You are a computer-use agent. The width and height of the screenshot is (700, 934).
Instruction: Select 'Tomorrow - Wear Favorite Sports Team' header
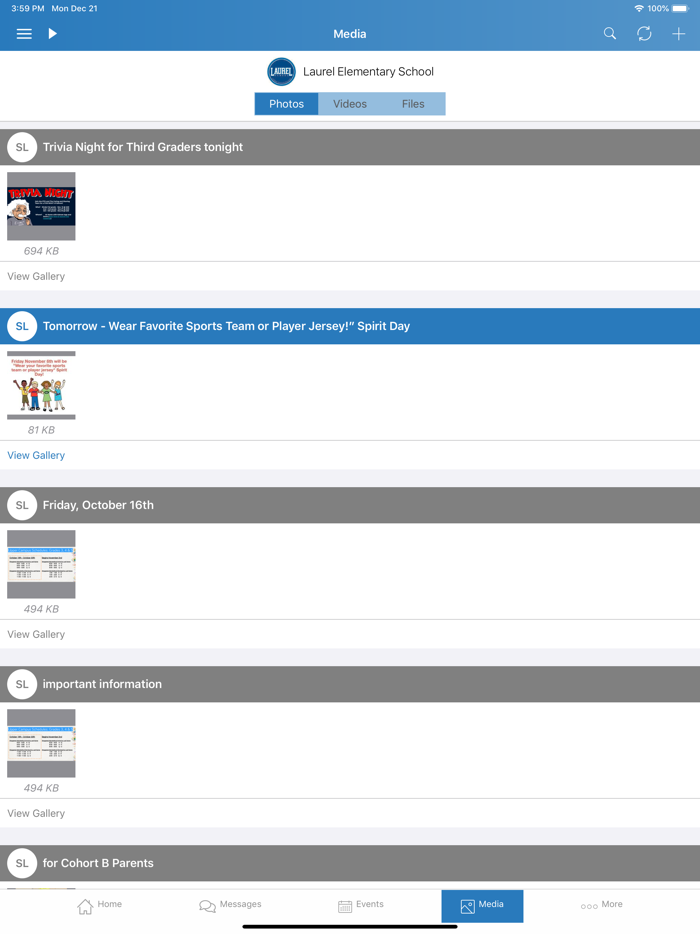pos(350,326)
